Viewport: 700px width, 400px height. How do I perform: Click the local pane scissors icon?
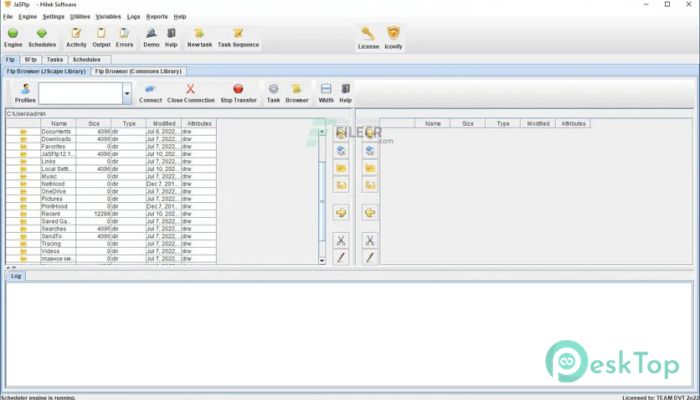(x=341, y=241)
